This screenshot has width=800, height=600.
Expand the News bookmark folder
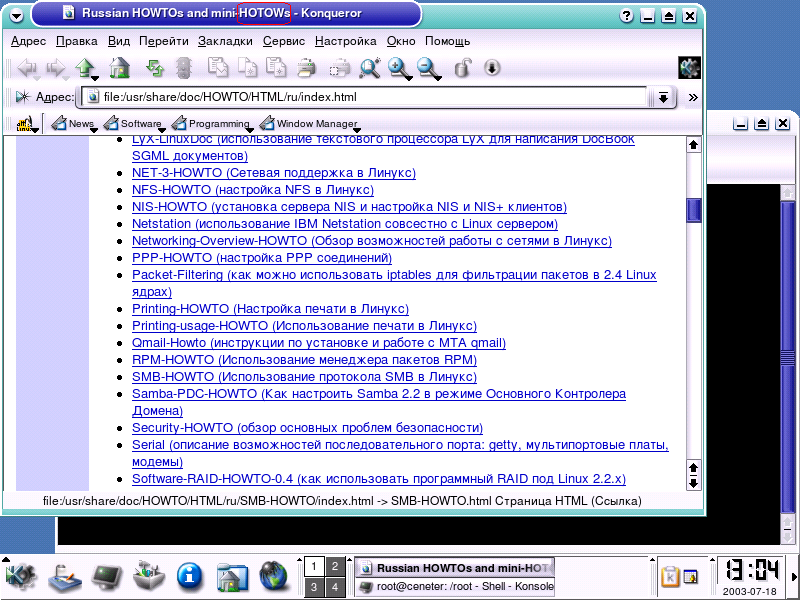(x=72, y=123)
